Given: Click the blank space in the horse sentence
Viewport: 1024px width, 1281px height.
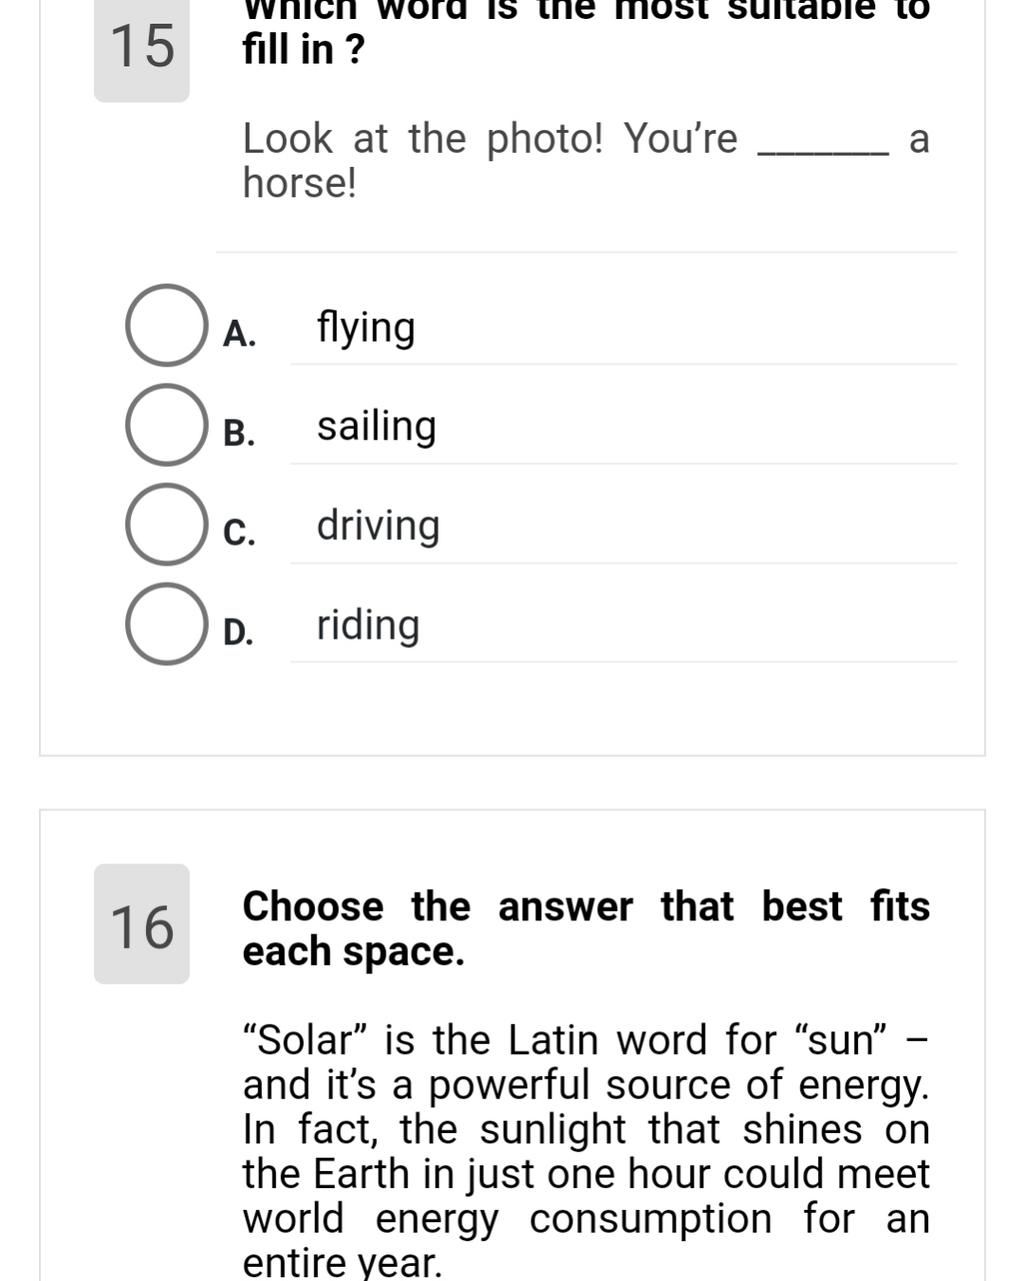Looking at the screenshot, I should point(823,142).
